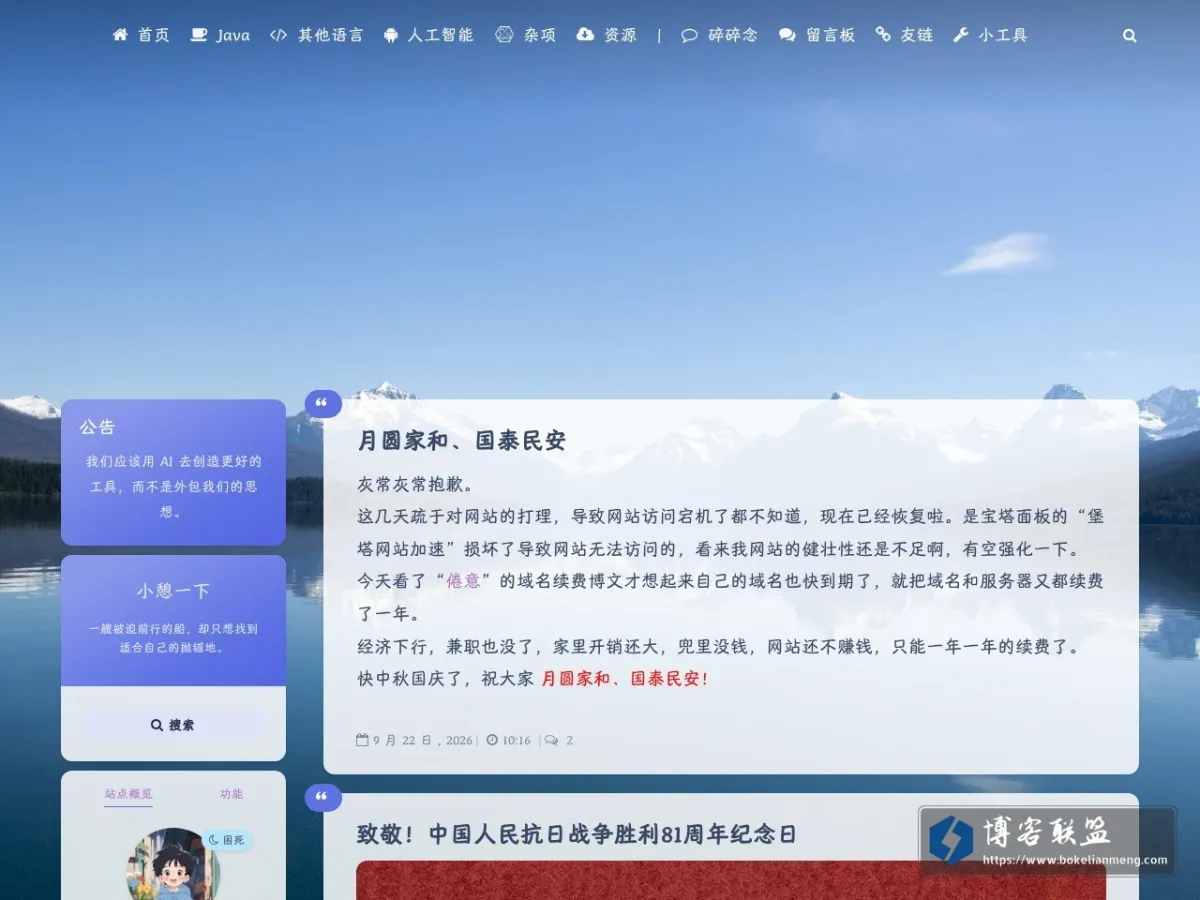The width and height of the screenshot is (1200, 900).
Task: Open the 杂项 menu
Action: point(540,35)
